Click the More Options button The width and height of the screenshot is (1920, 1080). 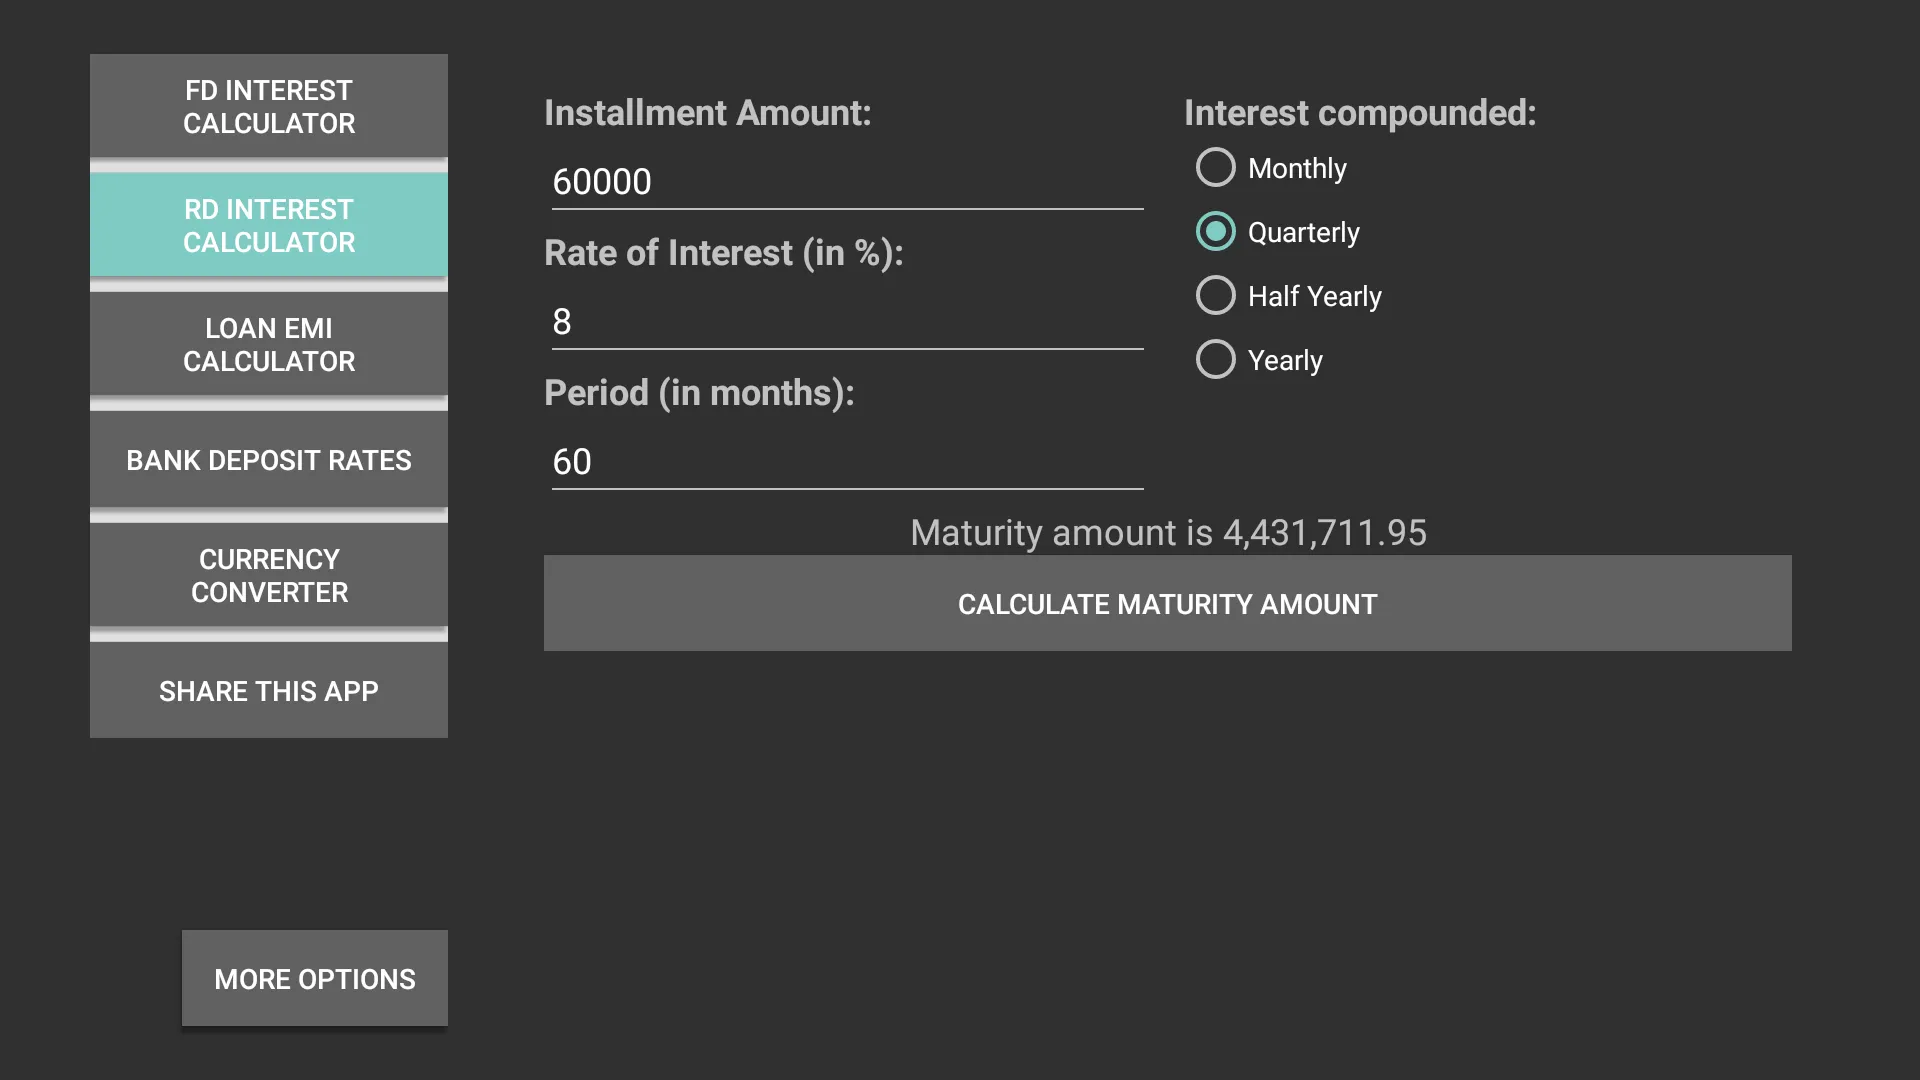pos(315,978)
